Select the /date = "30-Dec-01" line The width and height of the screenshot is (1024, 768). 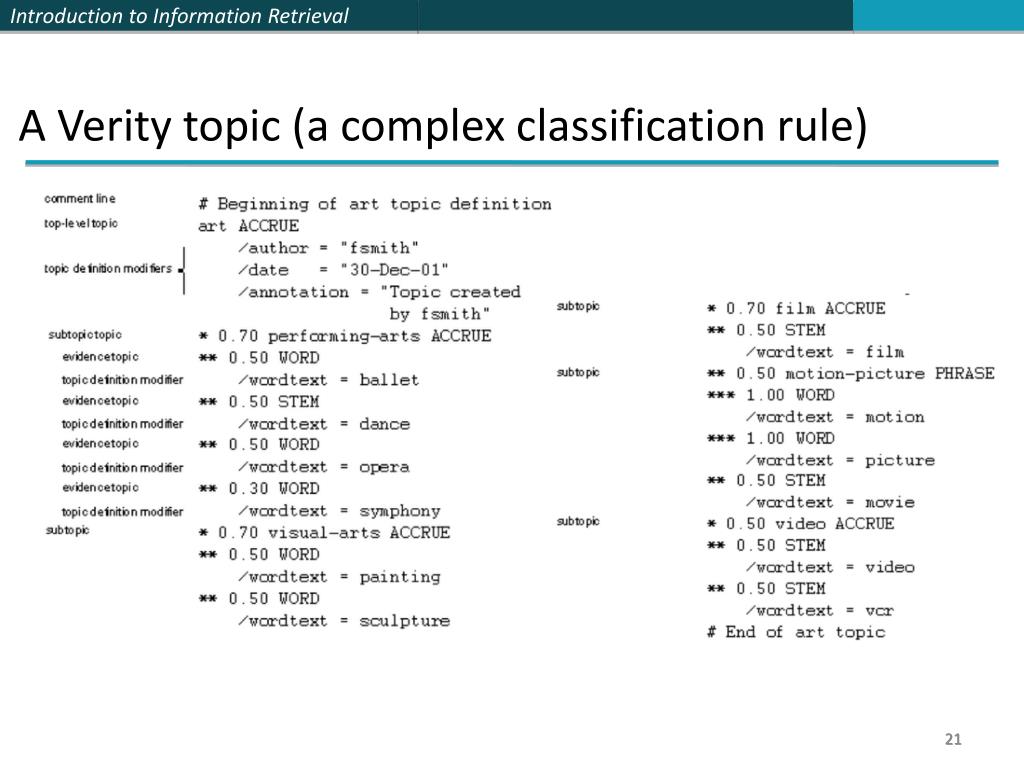[344, 270]
